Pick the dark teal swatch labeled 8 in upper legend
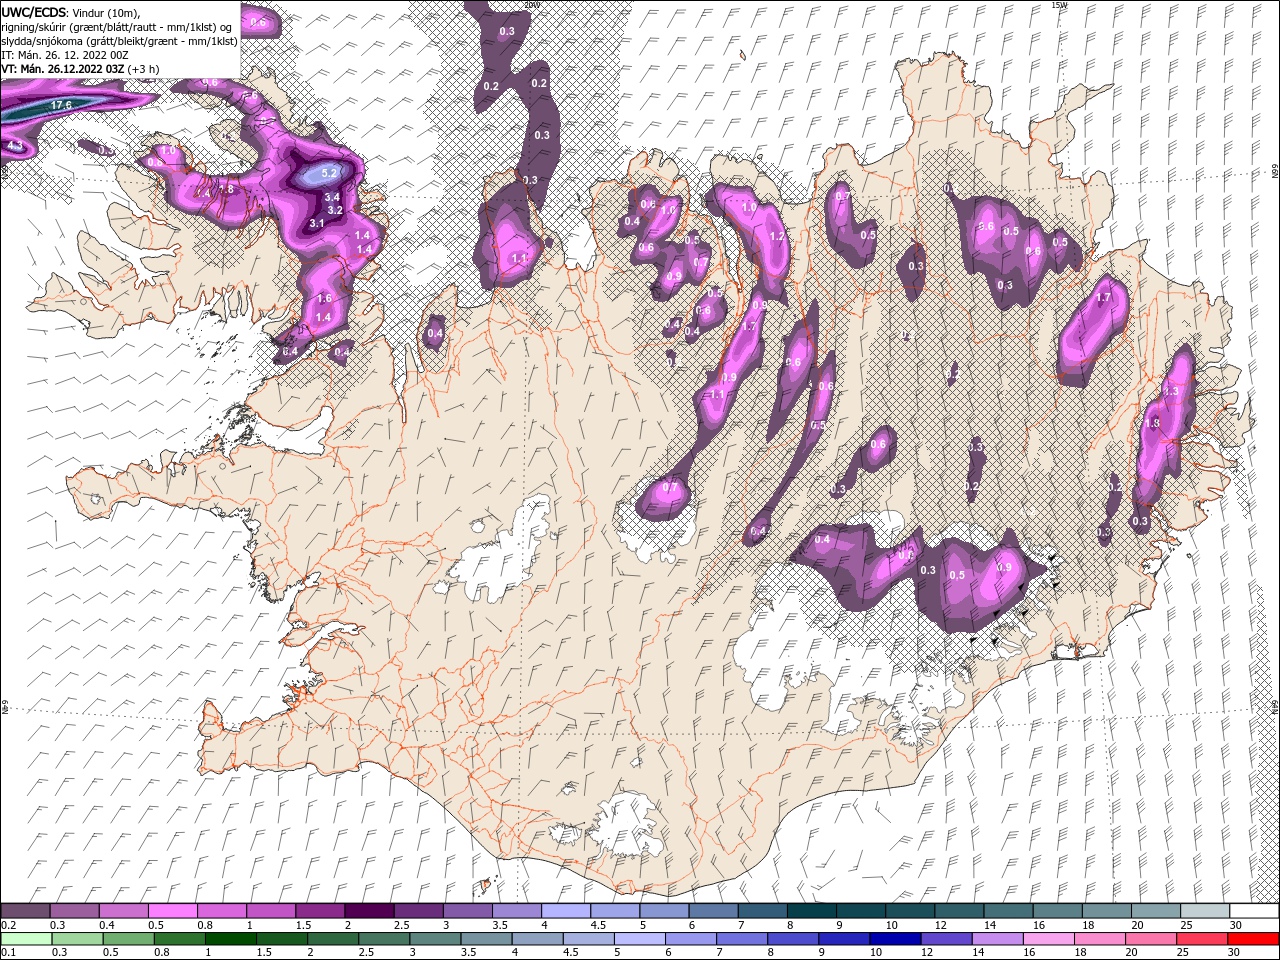This screenshot has width=1280, height=960. point(811,911)
